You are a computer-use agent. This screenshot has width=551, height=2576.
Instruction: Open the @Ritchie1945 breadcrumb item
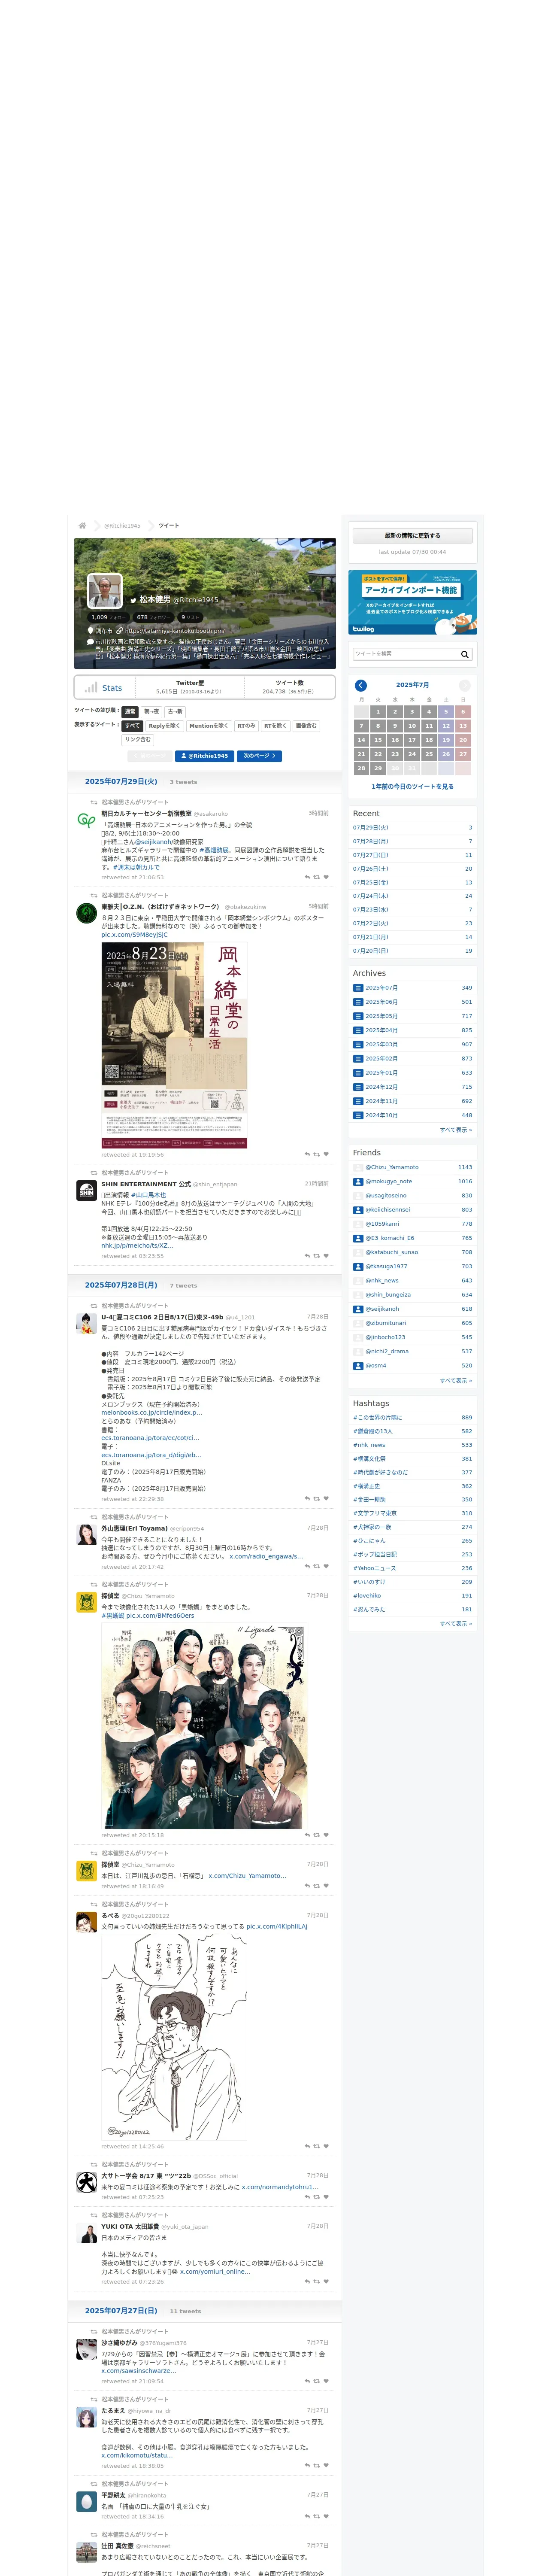pos(122,525)
